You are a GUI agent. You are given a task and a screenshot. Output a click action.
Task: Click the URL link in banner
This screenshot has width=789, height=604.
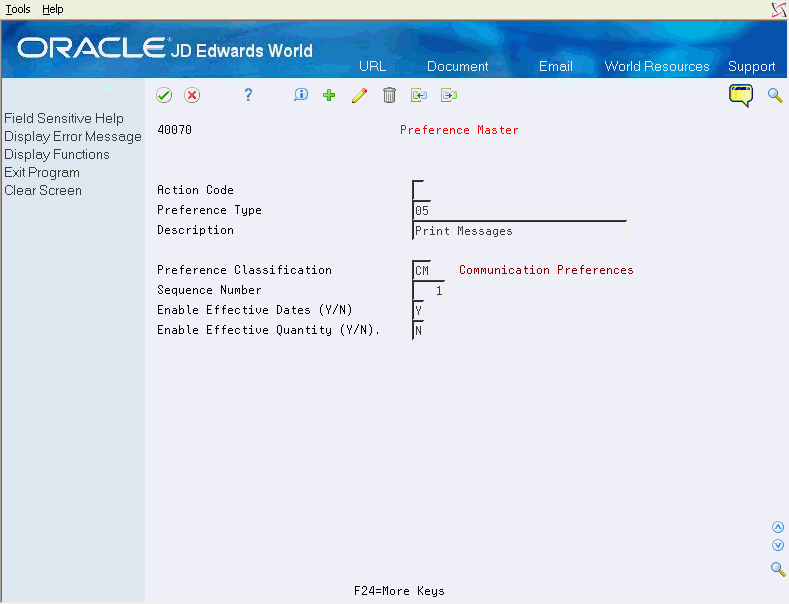coord(372,66)
